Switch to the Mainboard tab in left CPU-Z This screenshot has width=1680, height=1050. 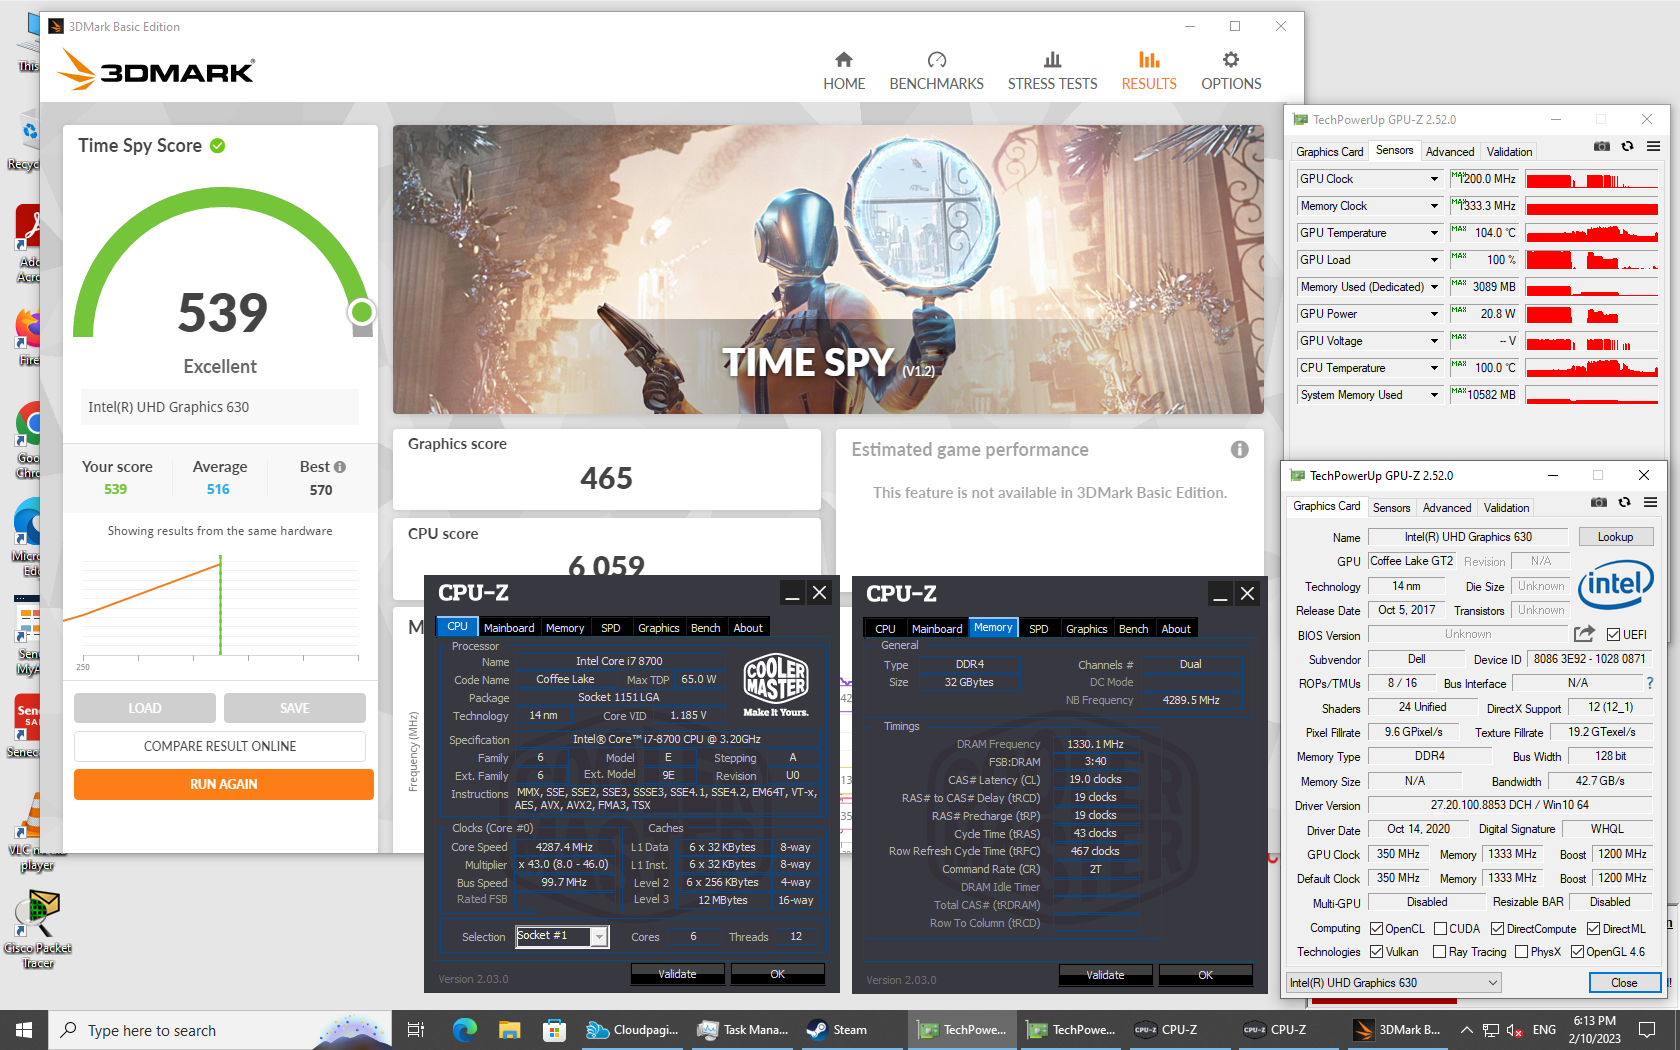click(509, 628)
